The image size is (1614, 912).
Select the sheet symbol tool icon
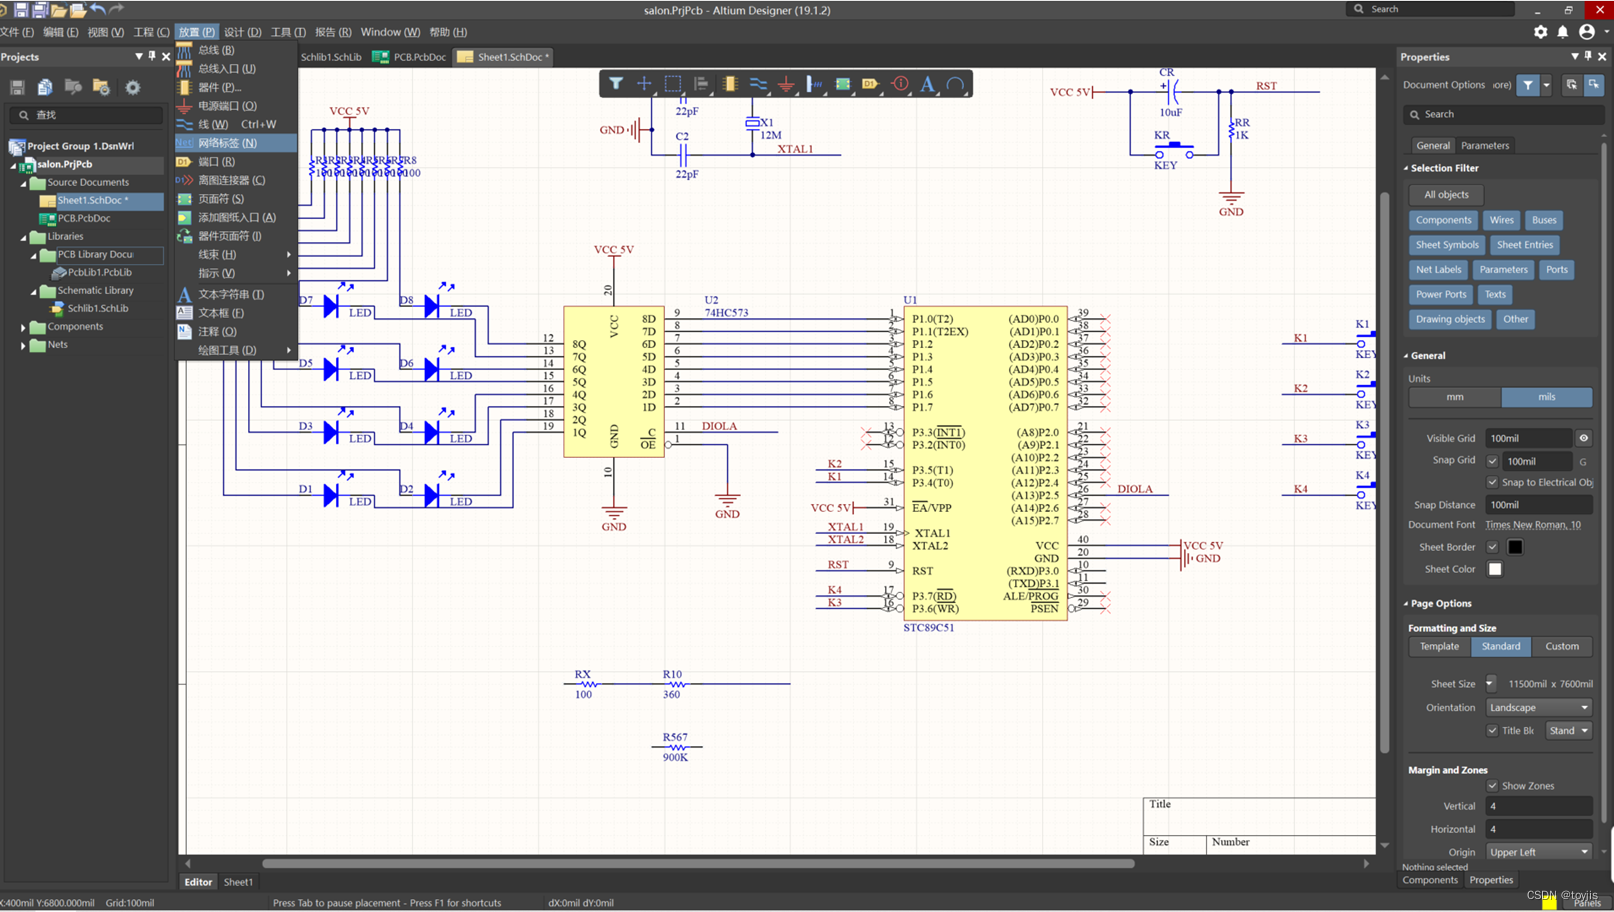pyautogui.click(x=843, y=84)
